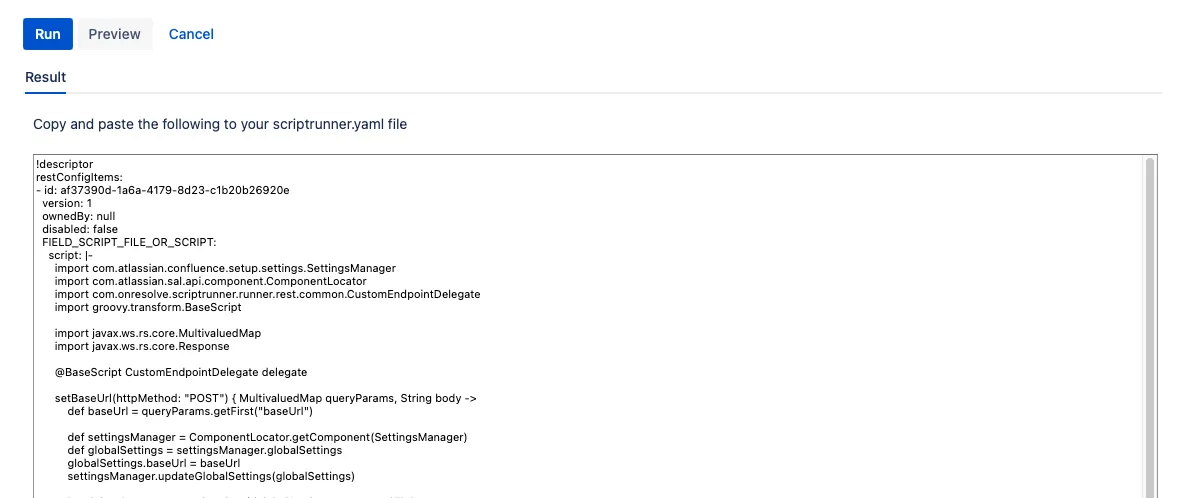Click the CustomEndpointDelegate import line
This screenshot has height=498, width=1188.
click(267, 294)
